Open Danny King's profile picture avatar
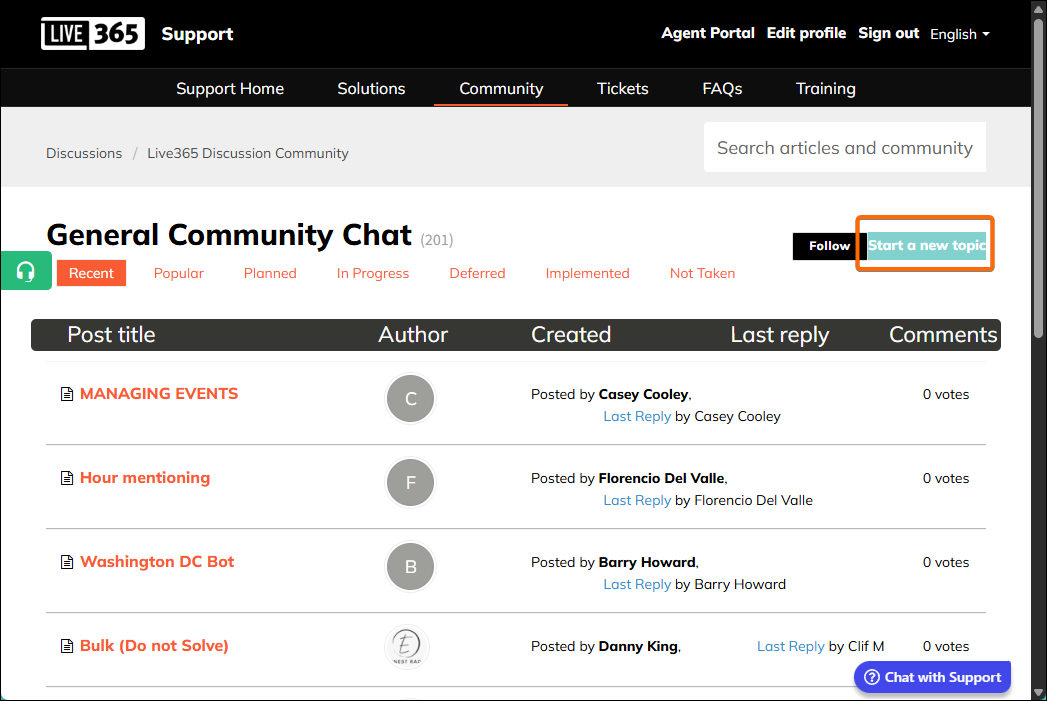This screenshot has height=701, width=1047. [407, 646]
